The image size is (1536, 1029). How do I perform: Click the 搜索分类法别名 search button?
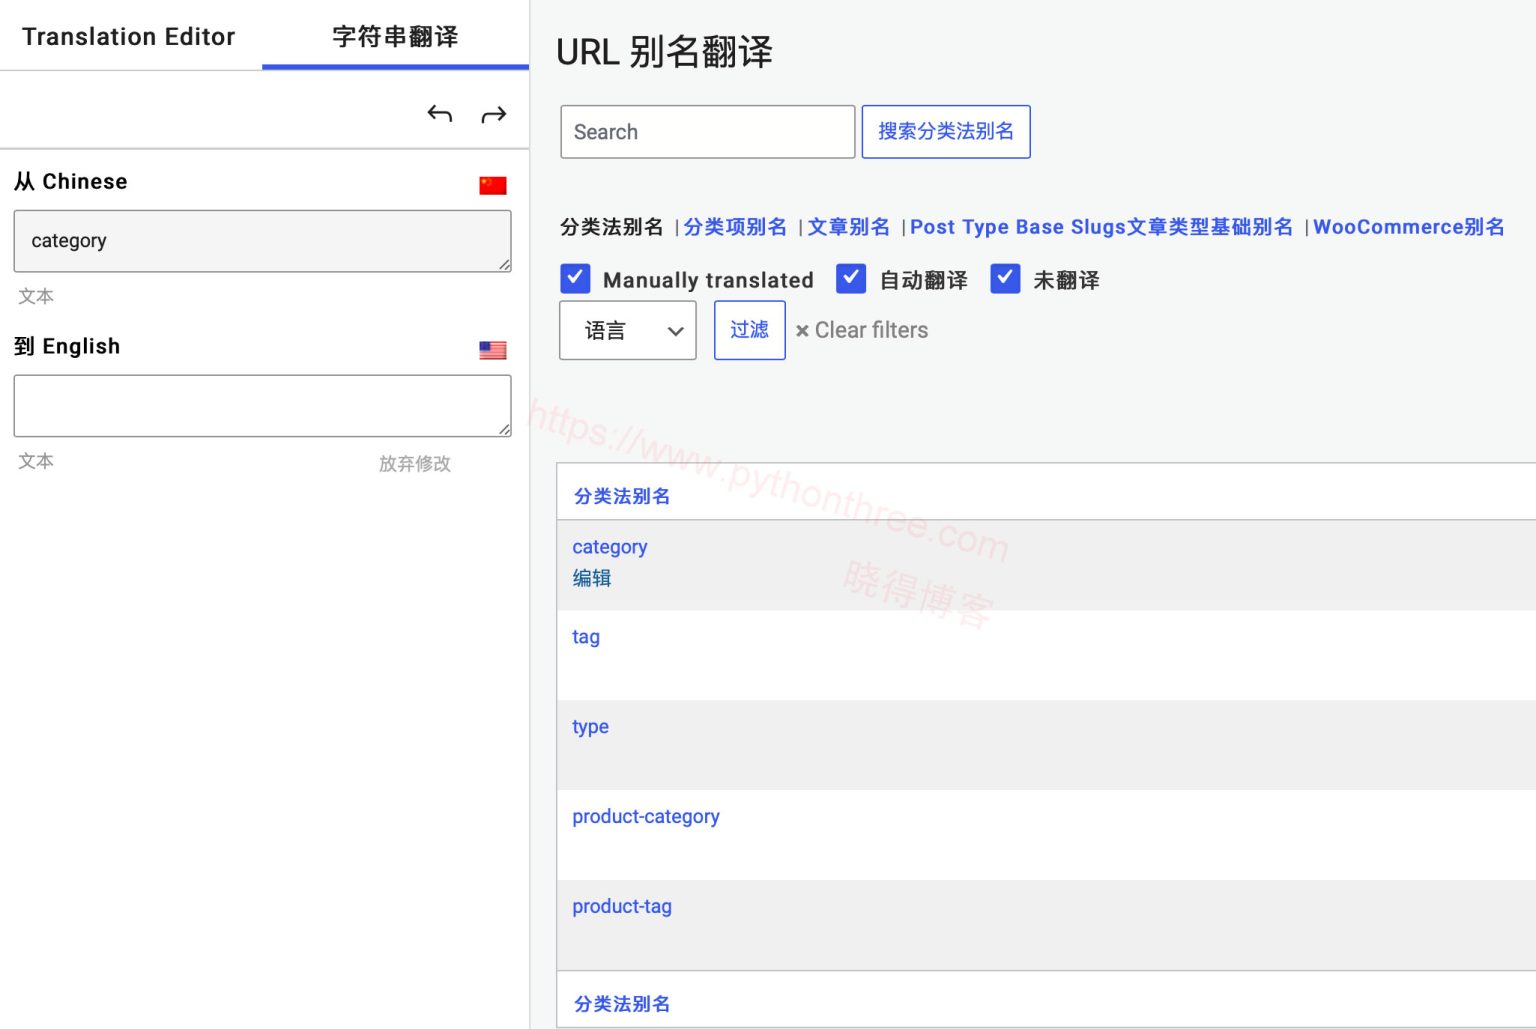coord(945,131)
